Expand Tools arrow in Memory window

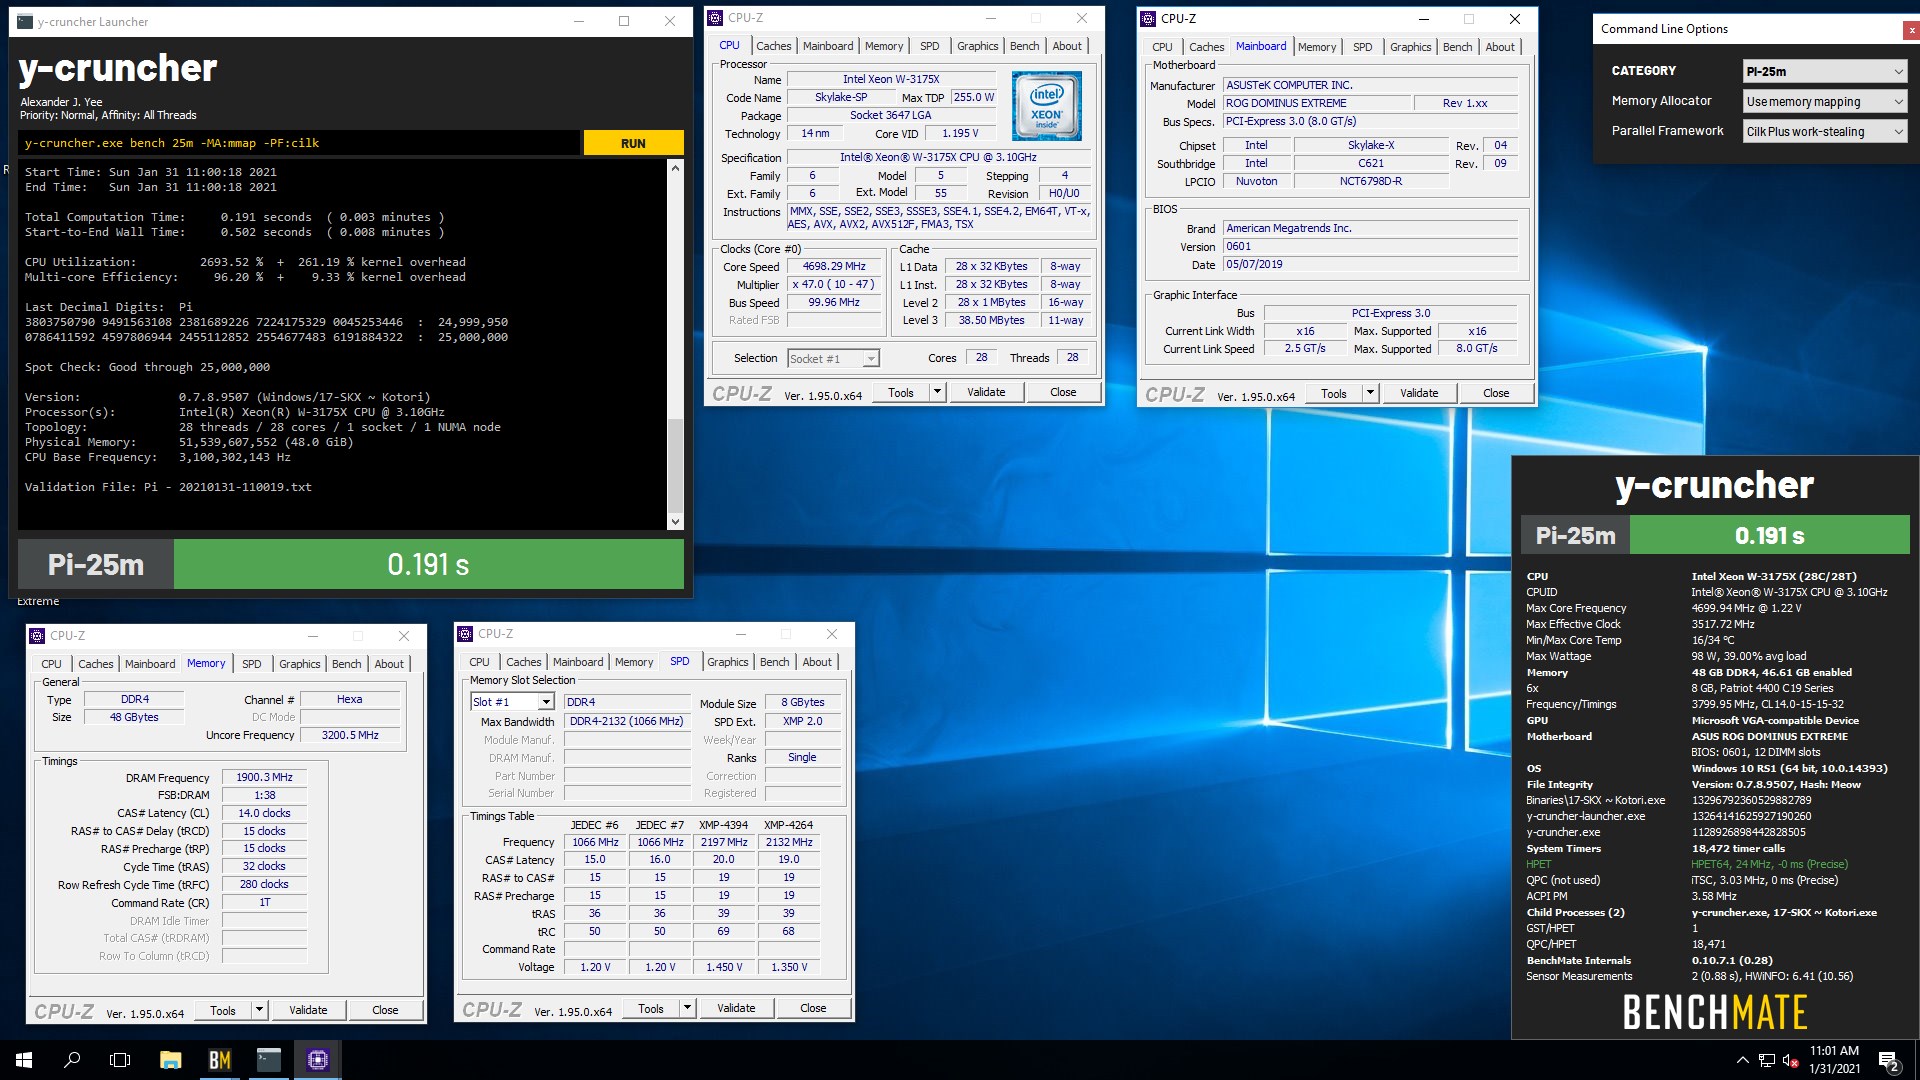click(x=259, y=1010)
